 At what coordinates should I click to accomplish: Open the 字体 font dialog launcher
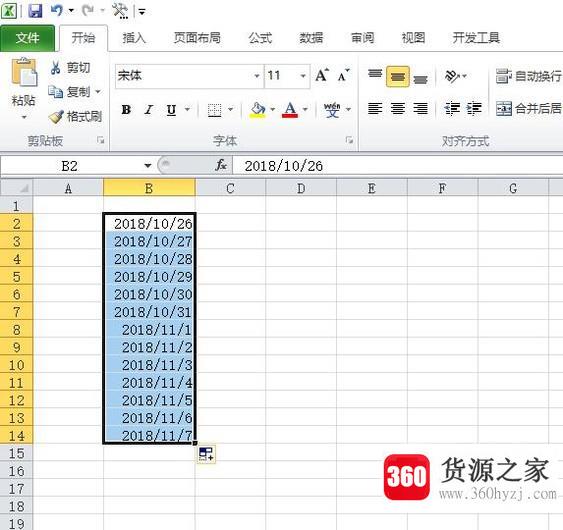tap(349, 140)
